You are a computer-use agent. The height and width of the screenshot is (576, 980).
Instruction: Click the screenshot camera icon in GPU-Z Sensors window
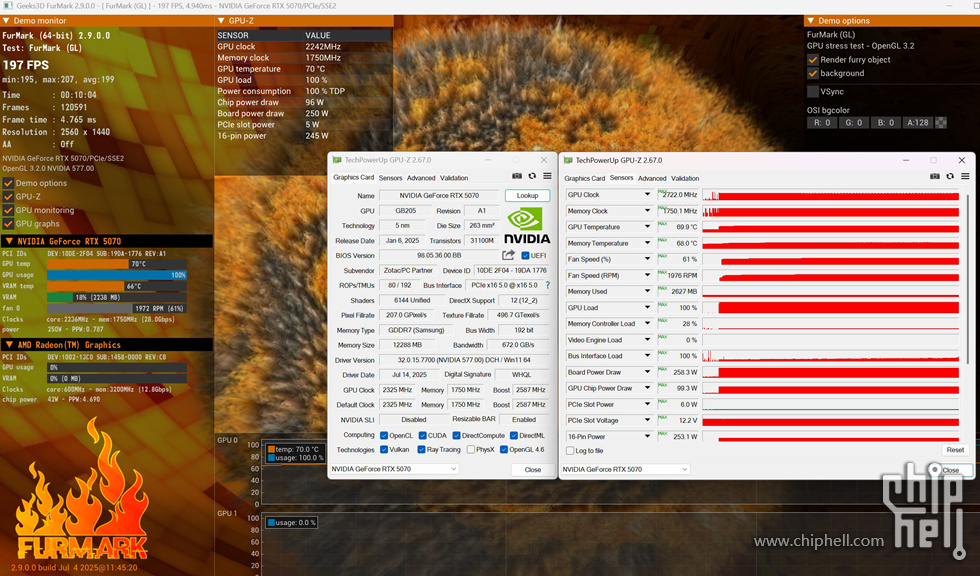pyautogui.click(x=934, y=176)
